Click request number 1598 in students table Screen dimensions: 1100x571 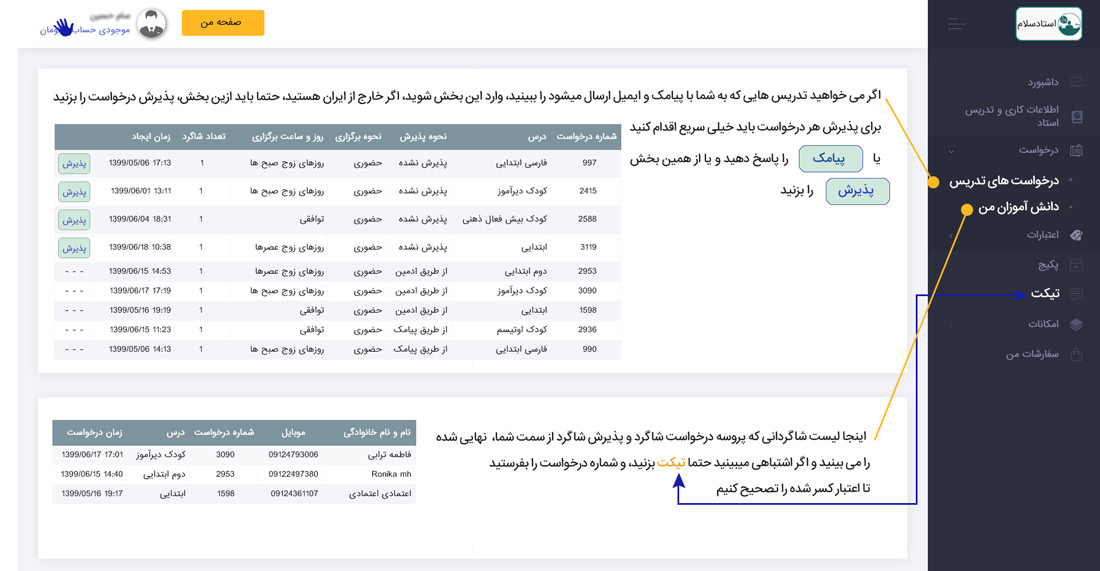pyautogui.click(x=225, y=494)
